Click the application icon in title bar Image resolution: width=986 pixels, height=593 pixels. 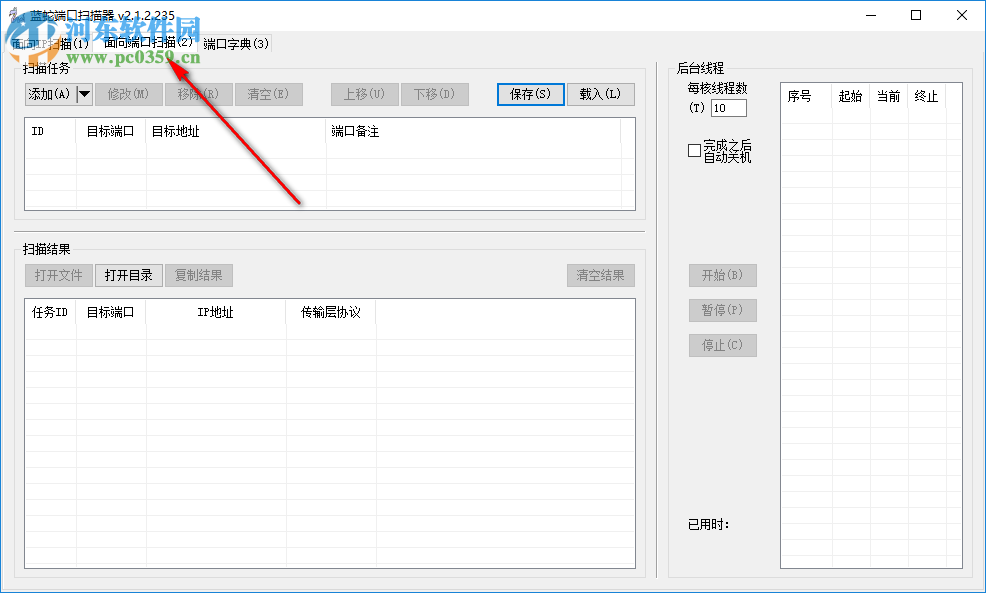tap(17, 15)
